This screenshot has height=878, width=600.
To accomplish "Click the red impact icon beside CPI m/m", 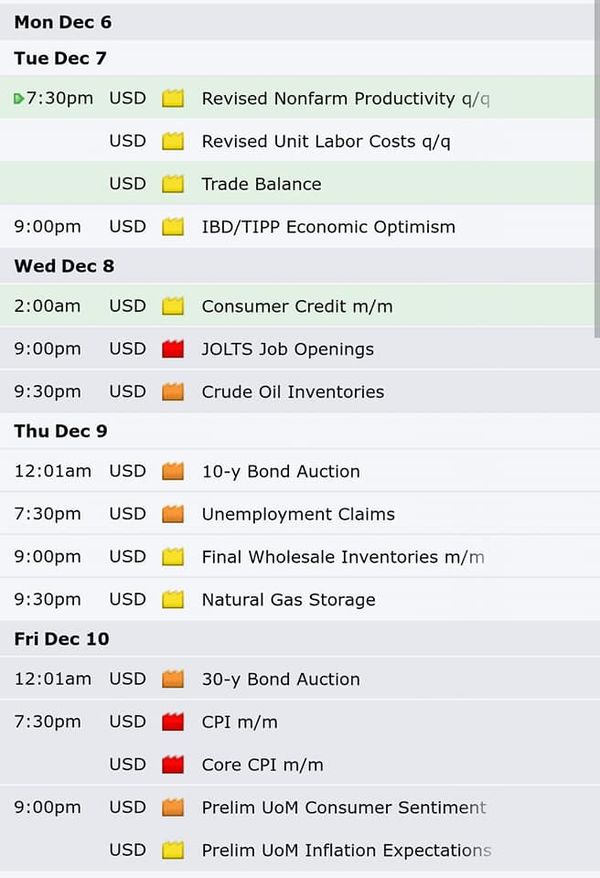I will click(173, 722).
